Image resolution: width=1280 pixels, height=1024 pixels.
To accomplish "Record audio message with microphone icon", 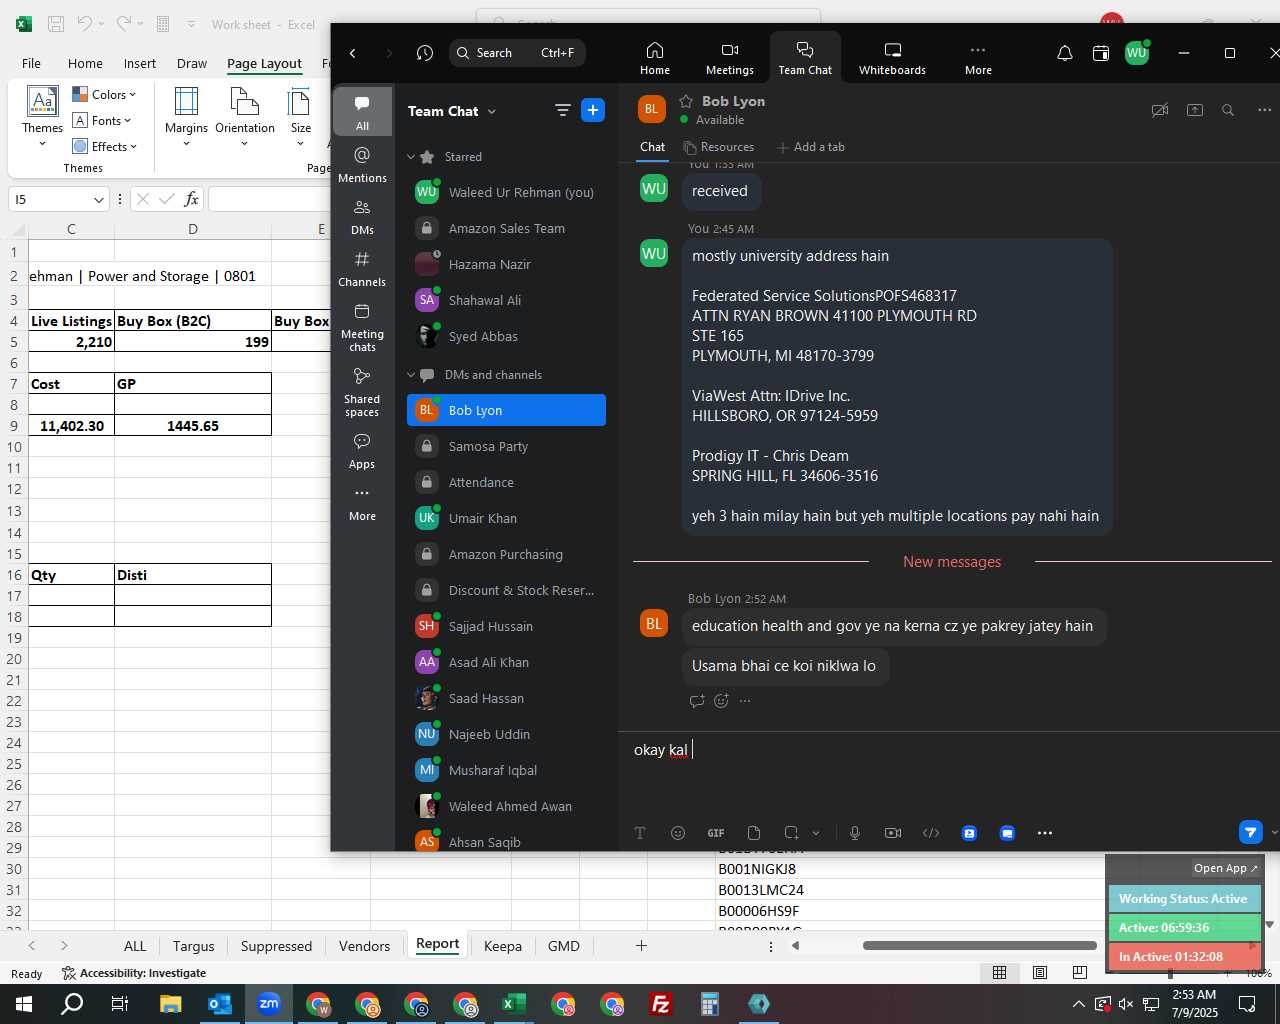I will coord(855,833).
